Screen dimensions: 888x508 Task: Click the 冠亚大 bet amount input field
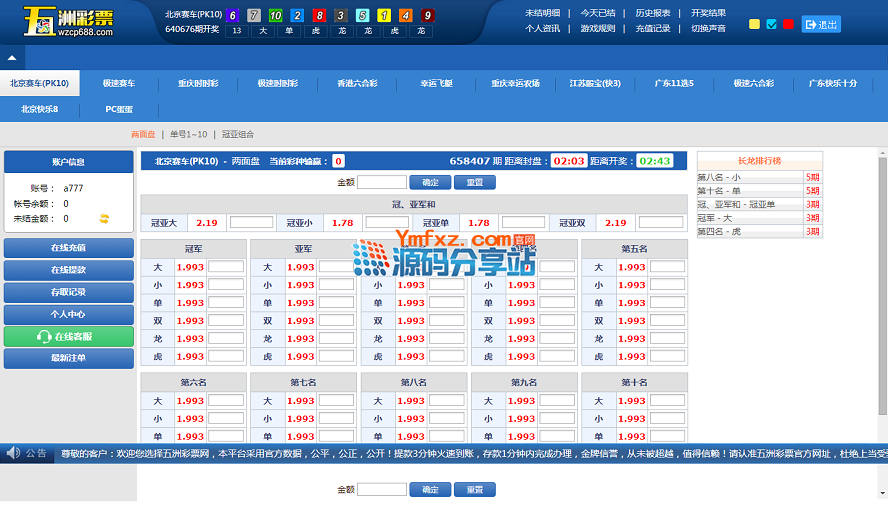tap(251, 223)
